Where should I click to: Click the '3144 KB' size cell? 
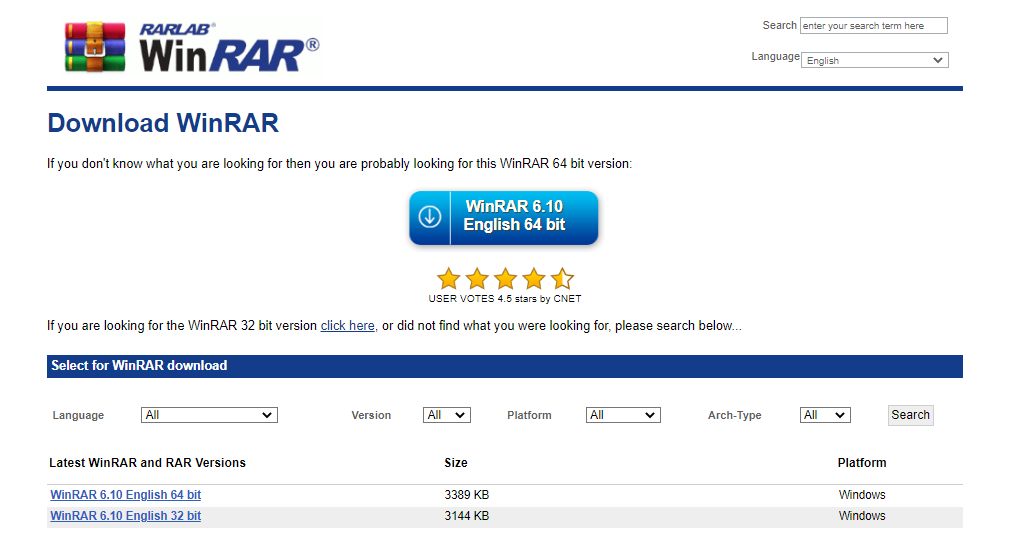(x=467, y=516)
